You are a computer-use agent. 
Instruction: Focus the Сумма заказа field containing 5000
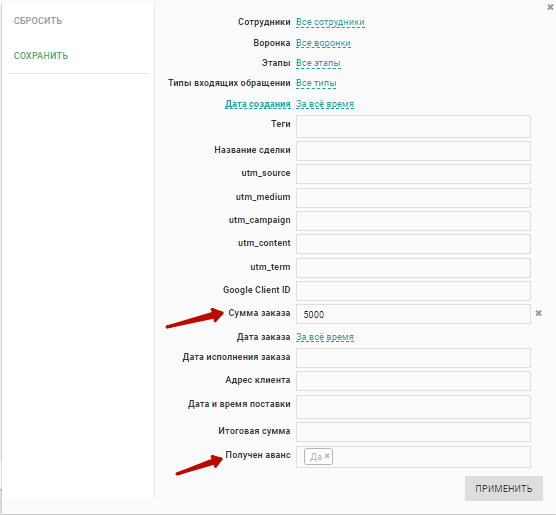(x=413, y=314)
